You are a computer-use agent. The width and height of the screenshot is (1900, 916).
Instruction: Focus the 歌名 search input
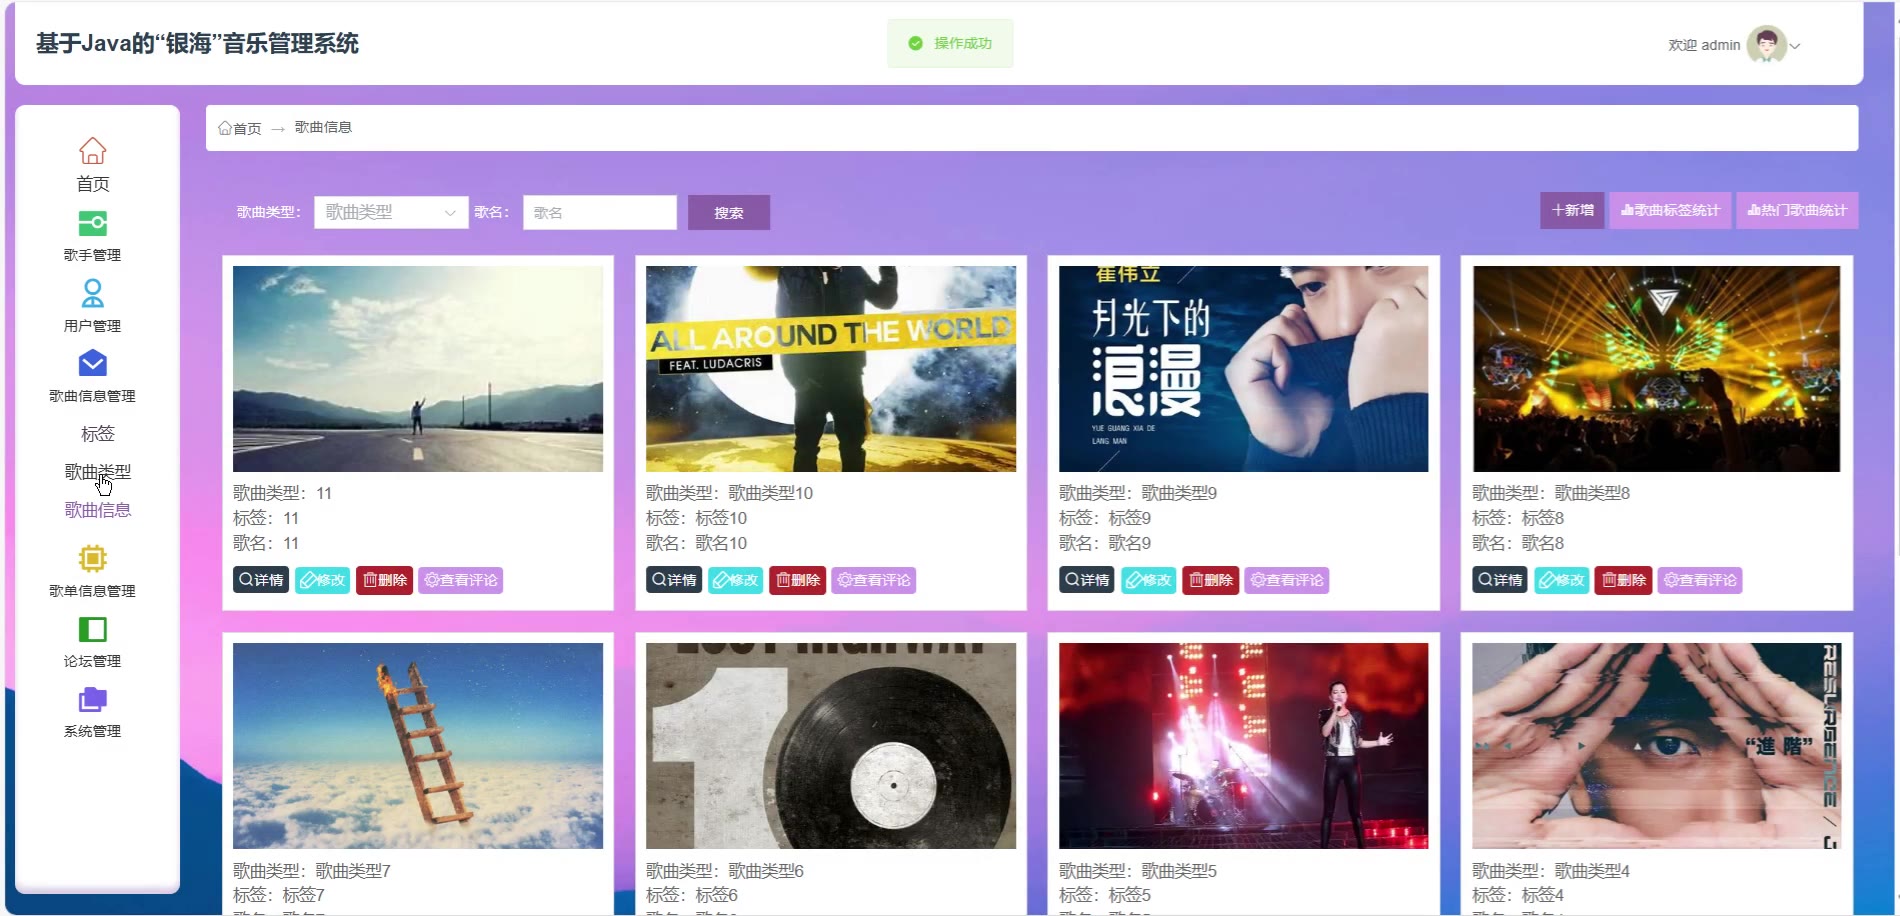(x=600, y=212)
